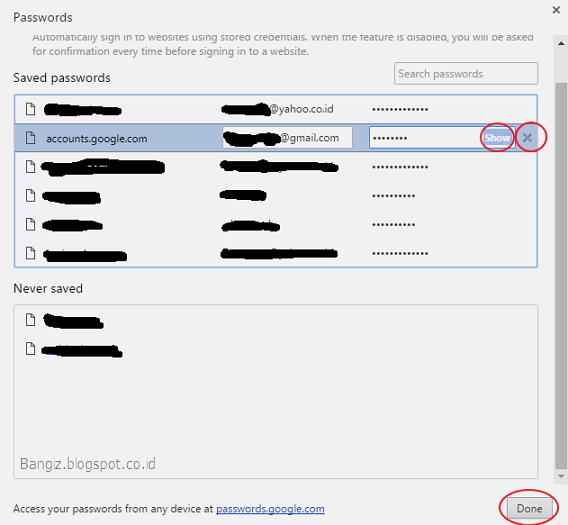Click the @gmail.com username field
The height and width of the screenshot is (525, 568).
coord(287,138)
